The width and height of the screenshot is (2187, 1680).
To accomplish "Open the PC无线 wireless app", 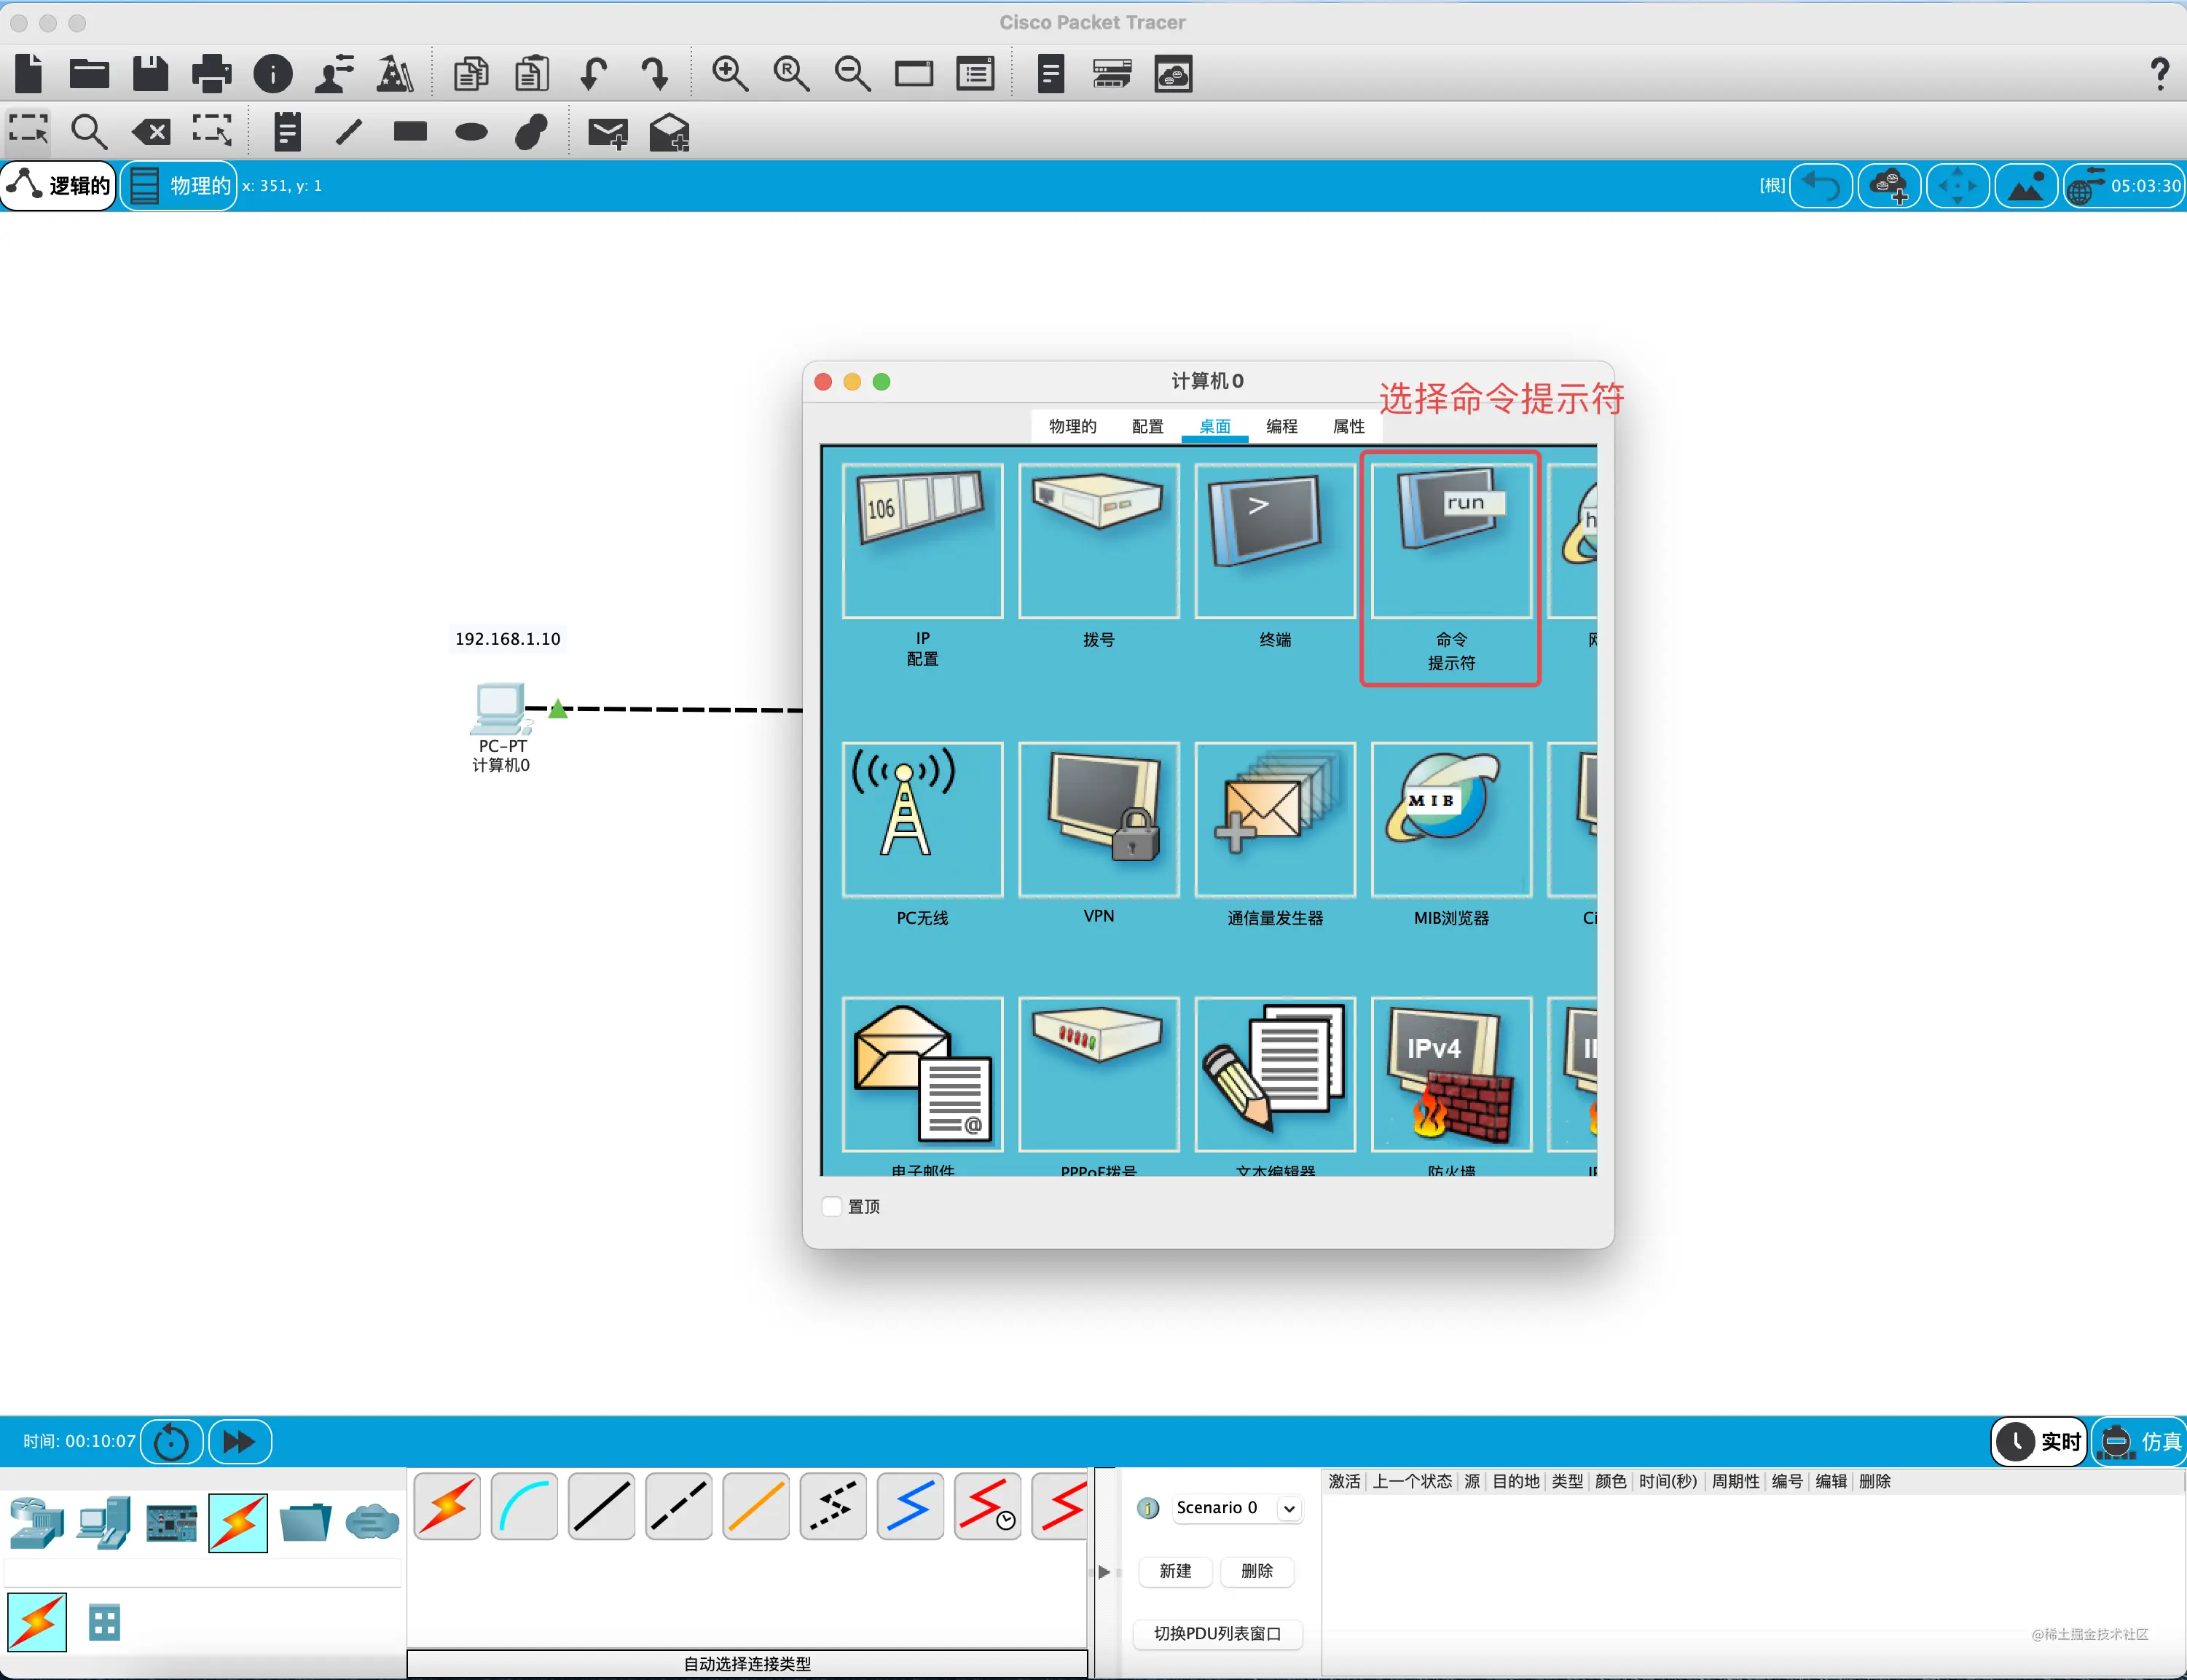I will [x=922, y=819].
